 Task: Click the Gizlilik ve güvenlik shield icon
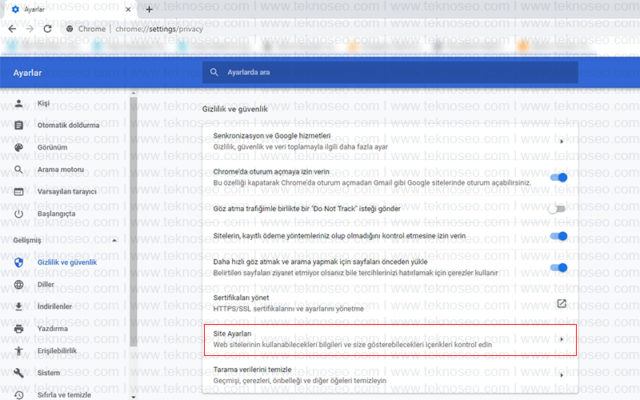pyautogui.click(x=19, y=262)
